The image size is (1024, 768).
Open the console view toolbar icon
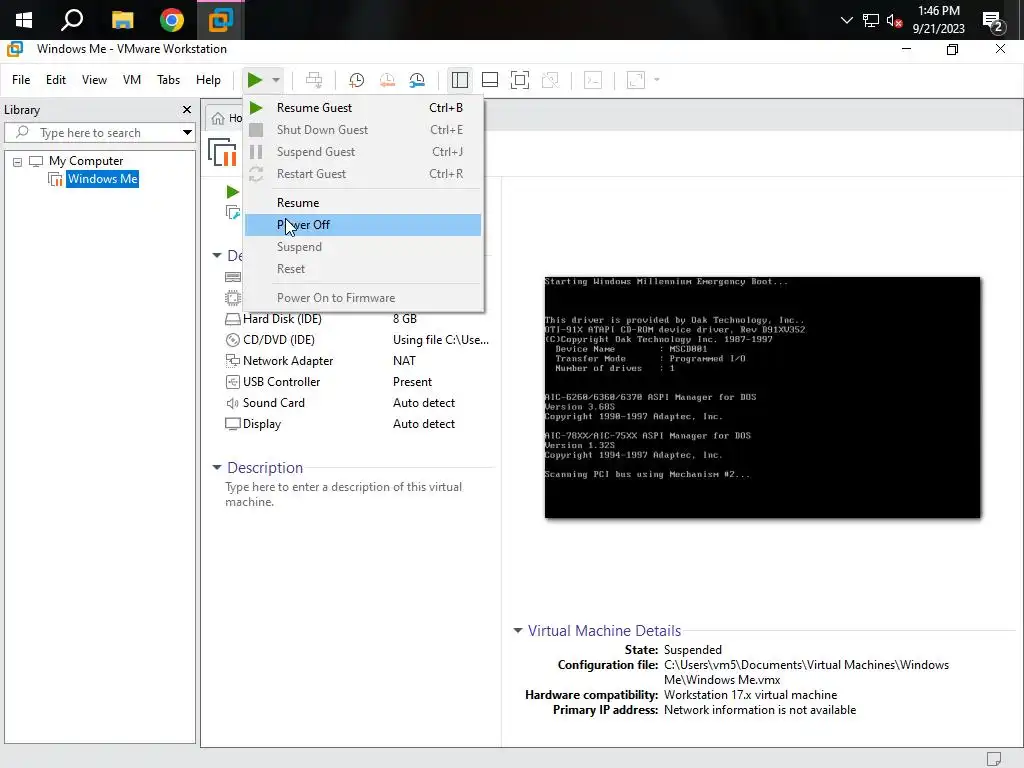coord(593,80)
